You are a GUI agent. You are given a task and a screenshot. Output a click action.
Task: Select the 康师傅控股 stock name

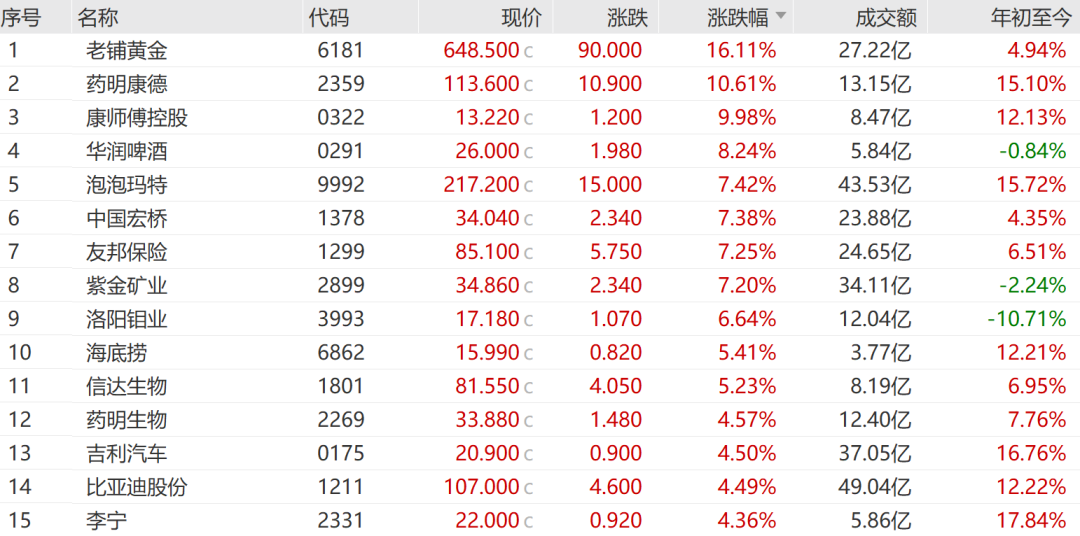click(x=137, y=118)
